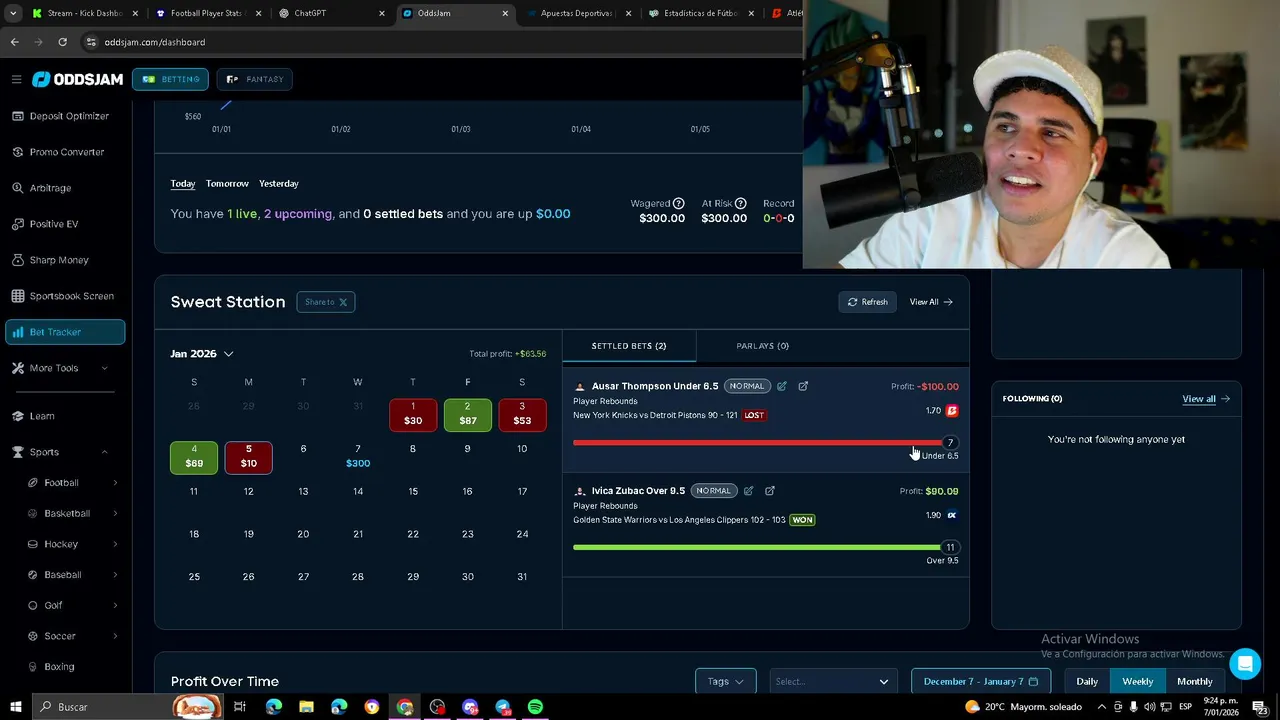The height and width of the screenshot is (720, 1280).
Task: Select the Daily profit view
Action: pos(1087,681)
